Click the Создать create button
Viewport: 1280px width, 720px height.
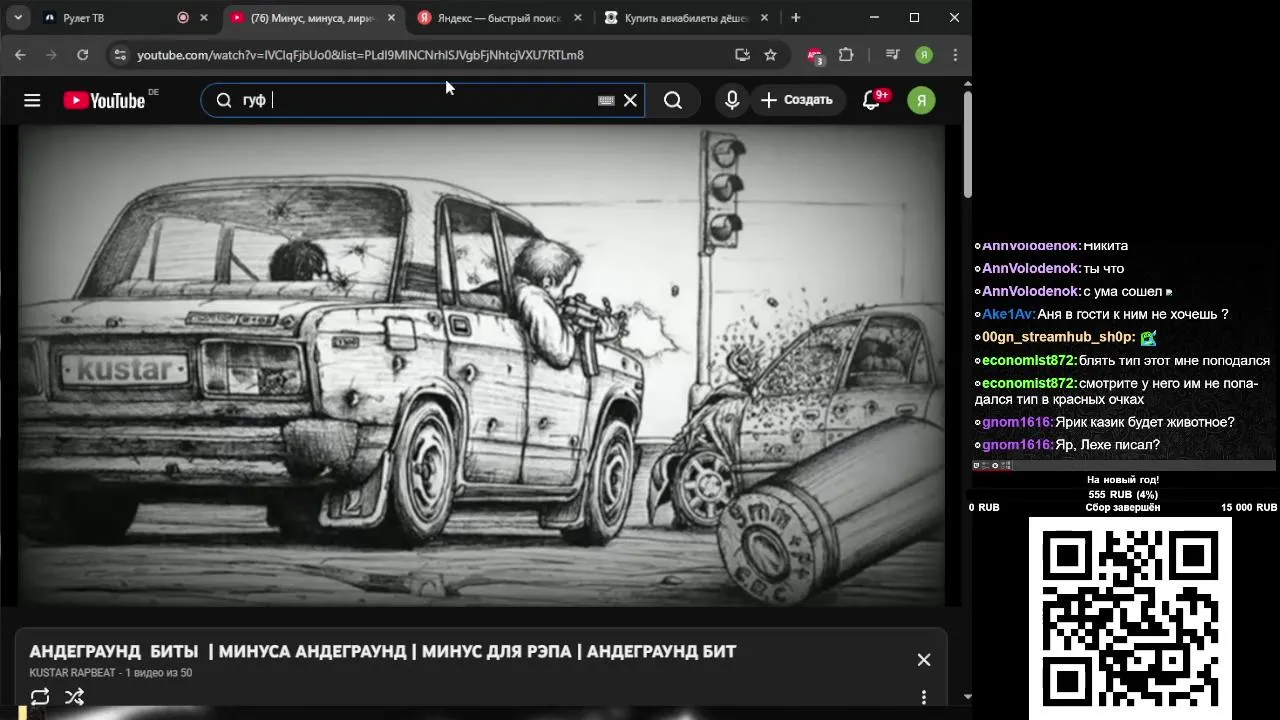click(797, 100)
